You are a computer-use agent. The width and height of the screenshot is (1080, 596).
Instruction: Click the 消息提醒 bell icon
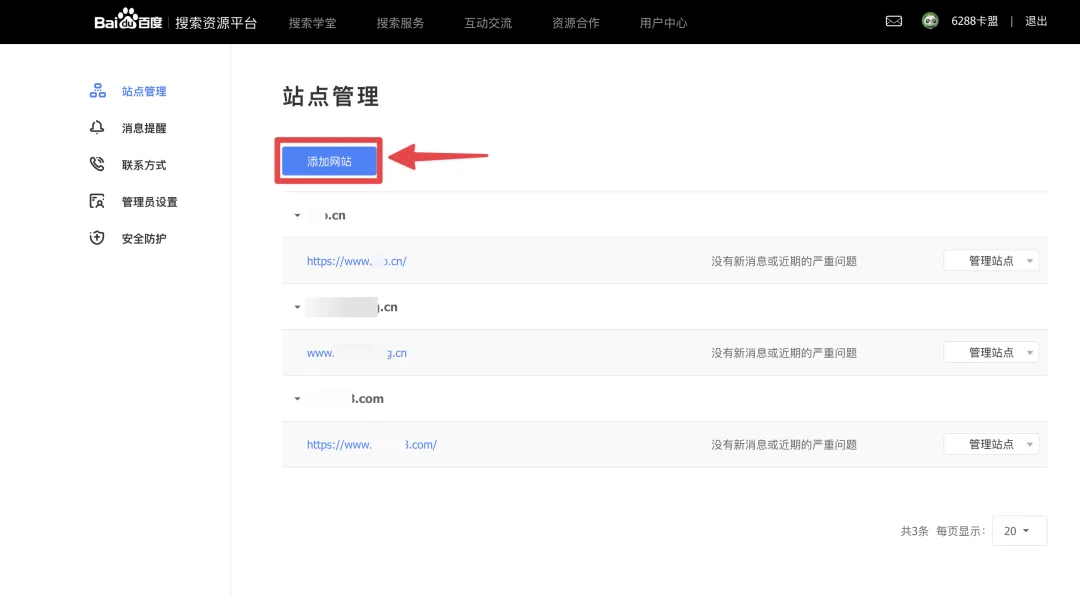[97, 128]
